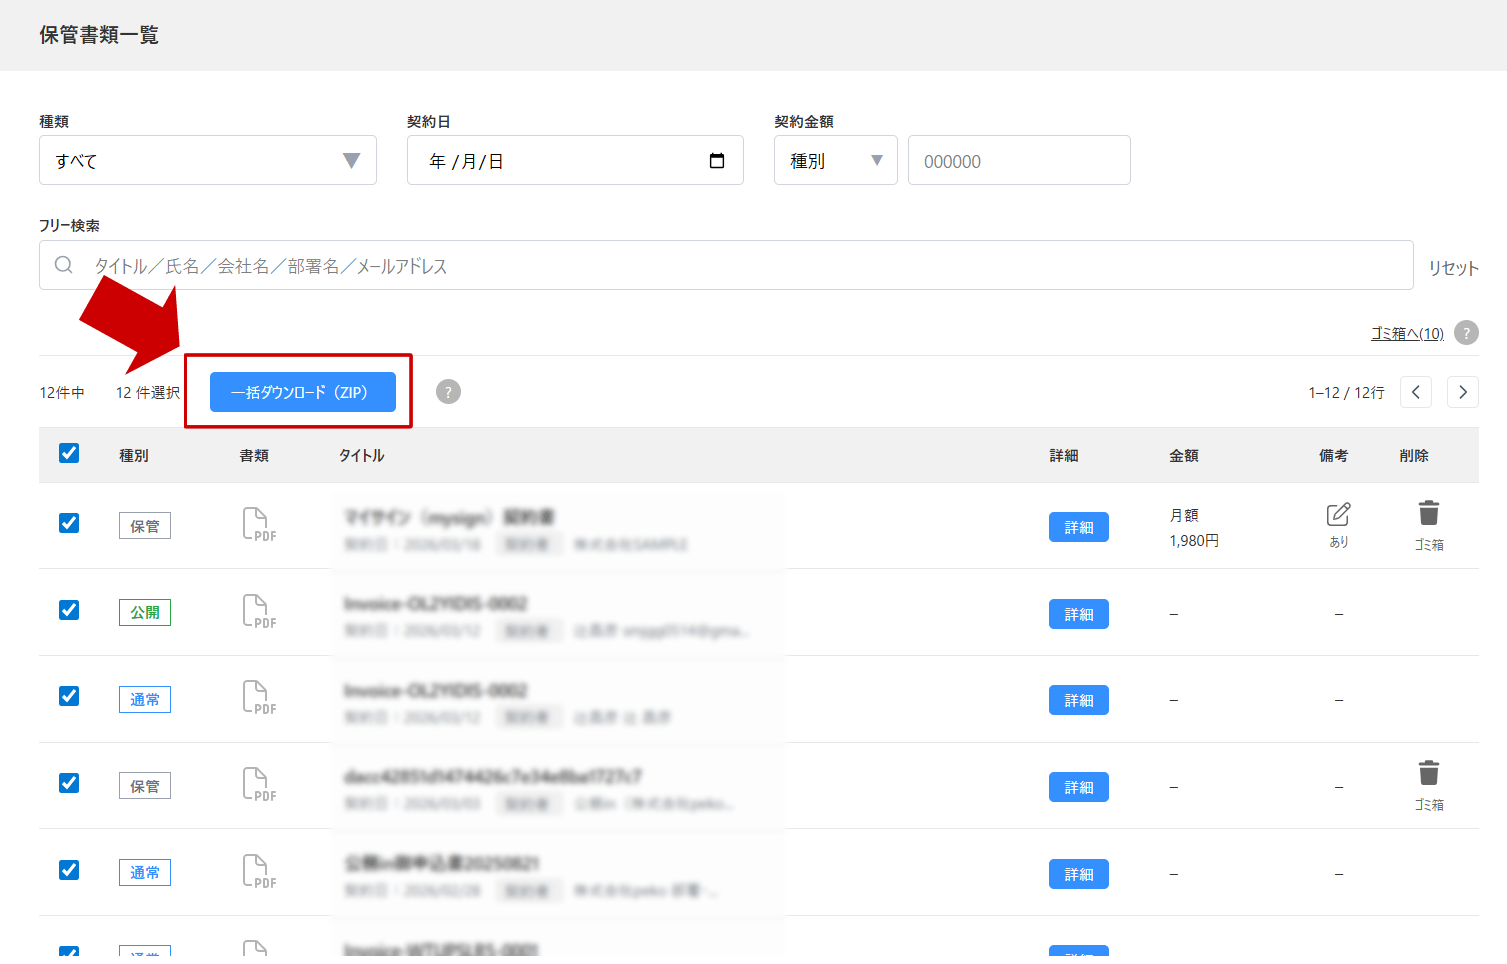This screenshot has height=964, width=1507.
Task: Click the help icon next to 一括ダウンロード button
Action: (447, 391)
